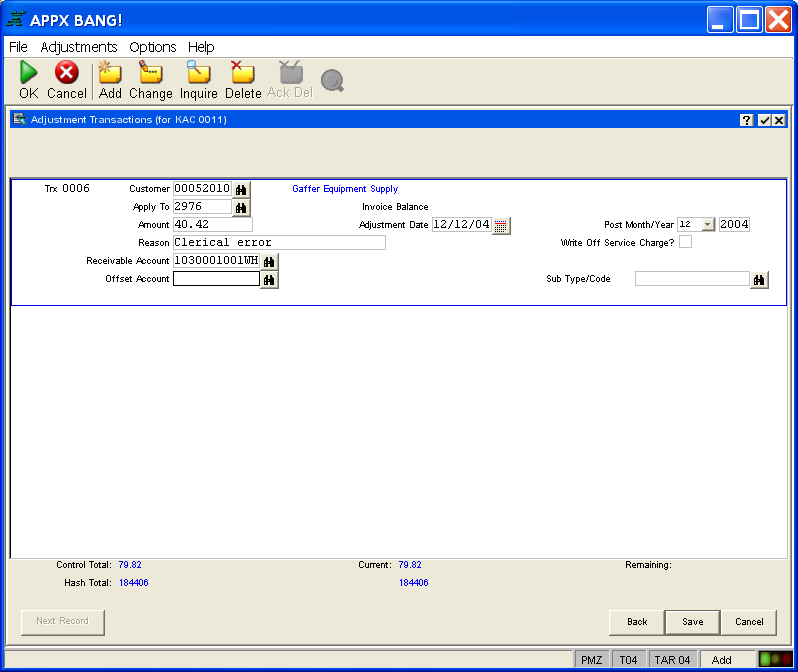Open Offset Account lookup binoculars
Screen dimensions: 798x672
coord(269,280)
